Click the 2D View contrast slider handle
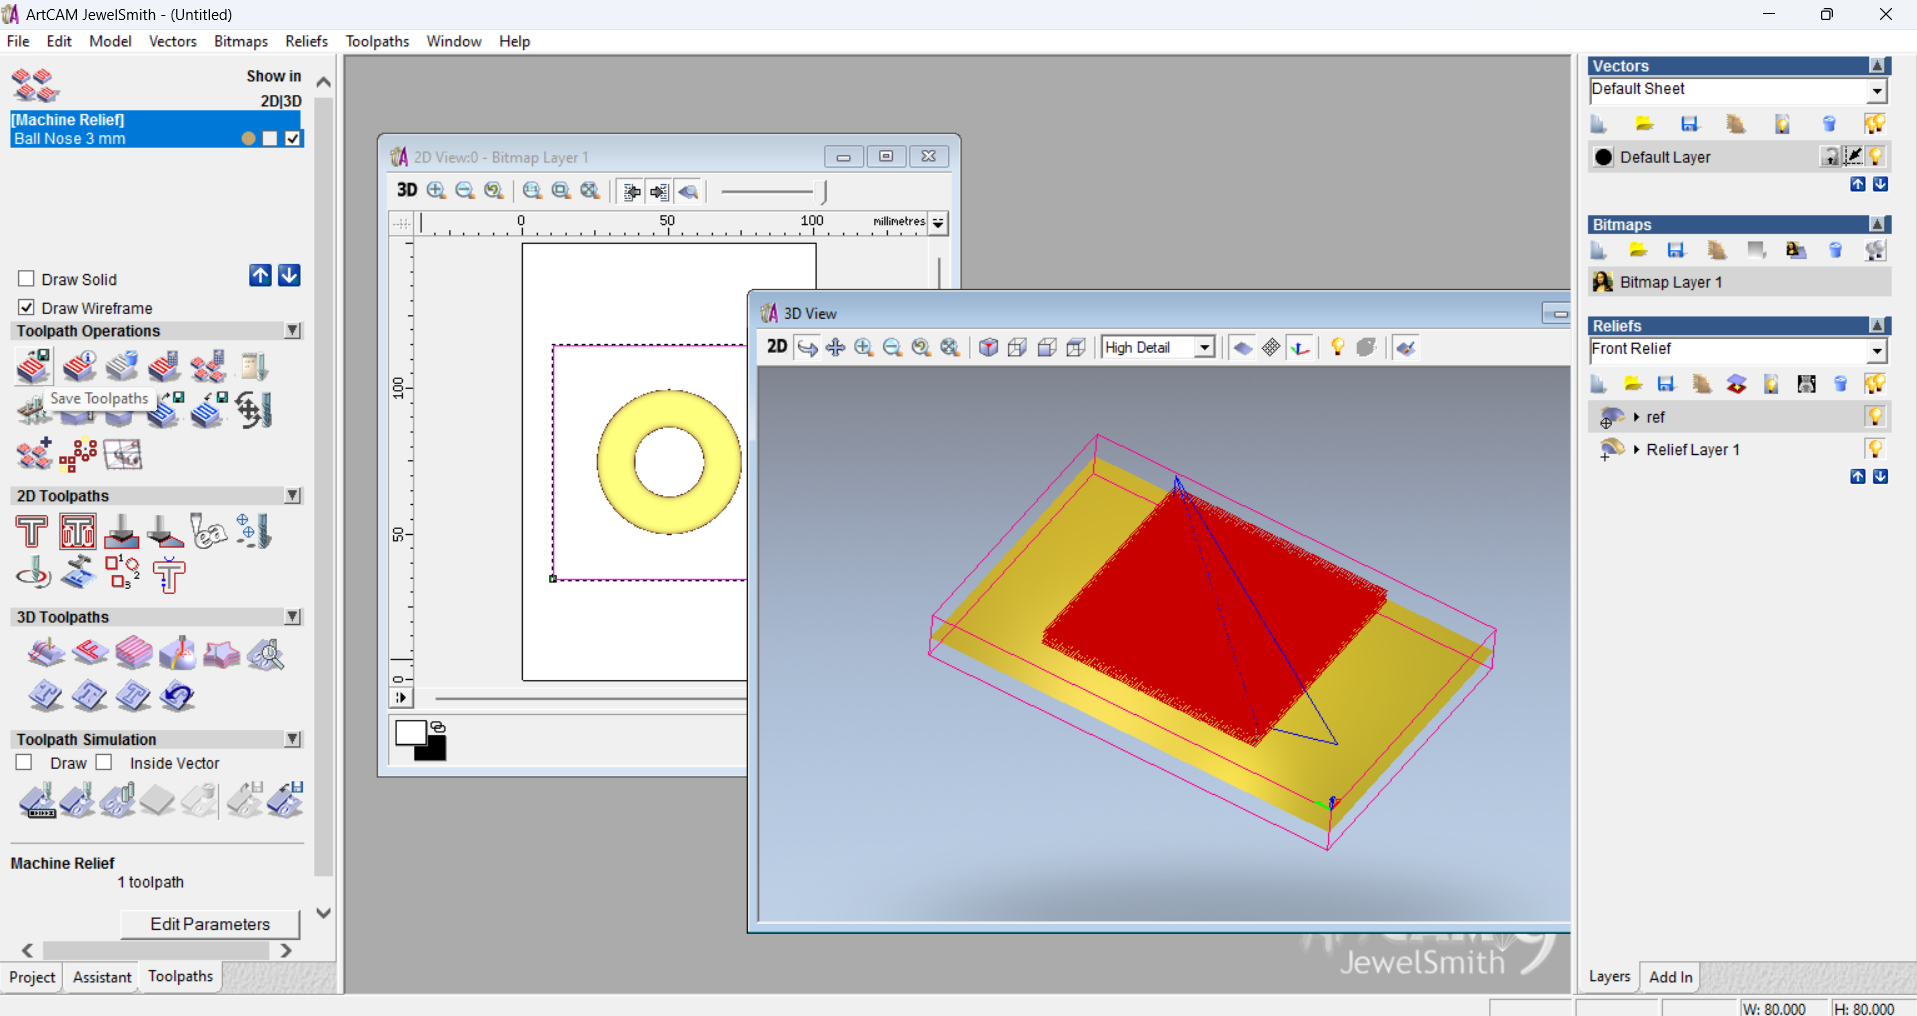The width and height of the screenshot is (1917, 1016). tap(824, 191)
